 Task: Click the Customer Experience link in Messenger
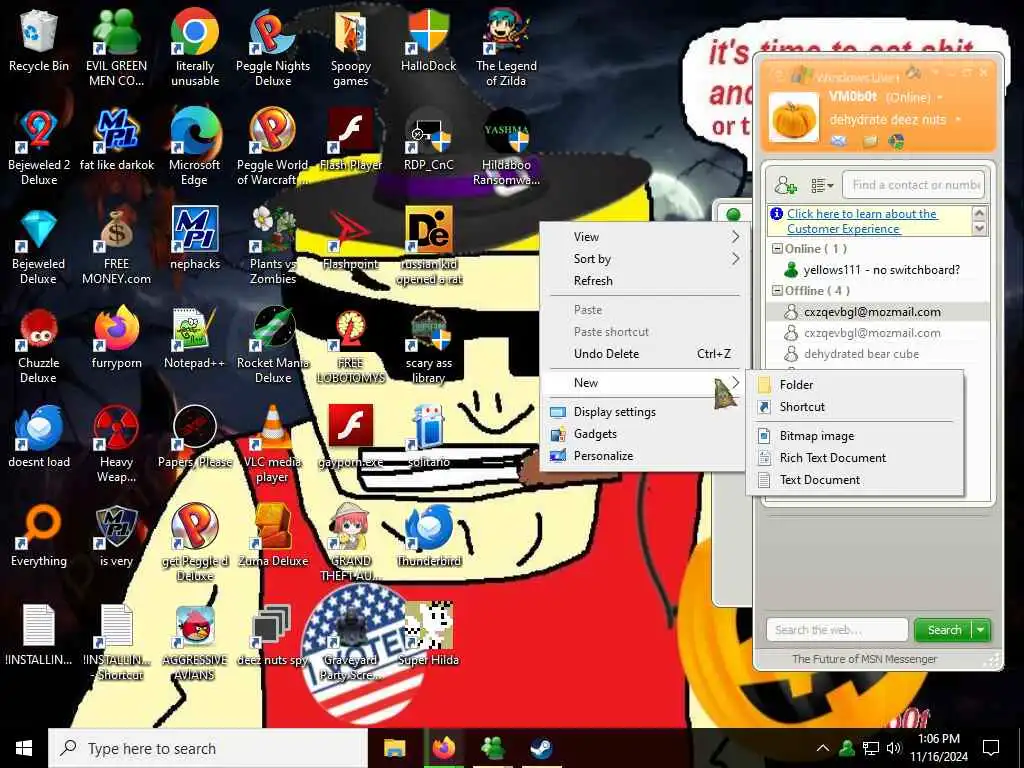point(862,221)
